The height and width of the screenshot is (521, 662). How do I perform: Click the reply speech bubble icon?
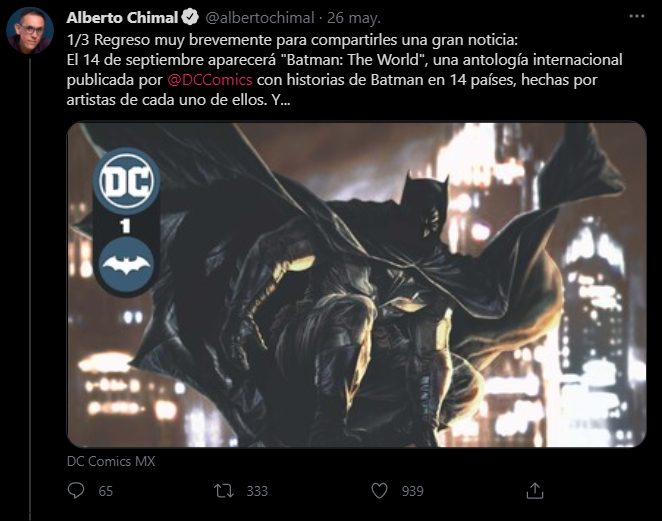(x=76, y=491)
